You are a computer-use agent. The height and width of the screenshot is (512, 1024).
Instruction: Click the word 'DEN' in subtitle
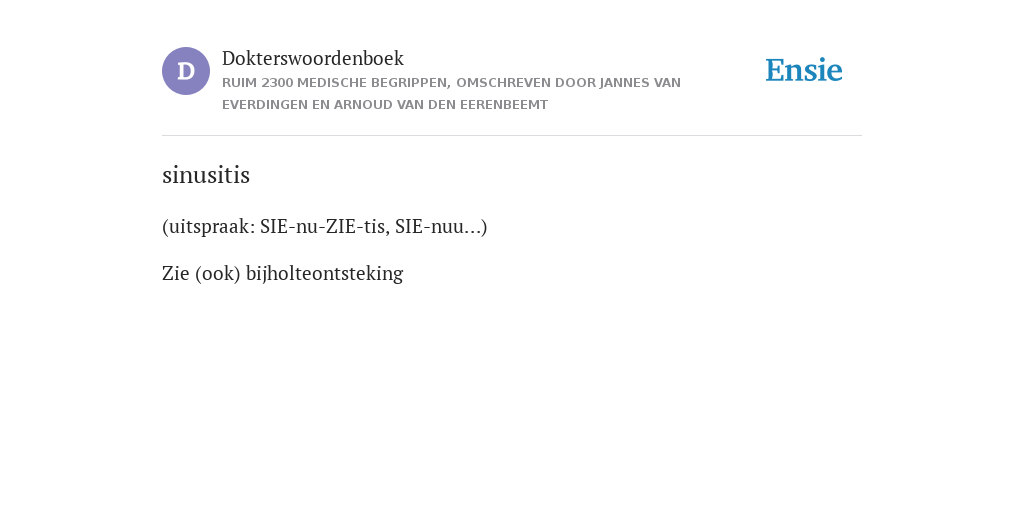point(441,105)
